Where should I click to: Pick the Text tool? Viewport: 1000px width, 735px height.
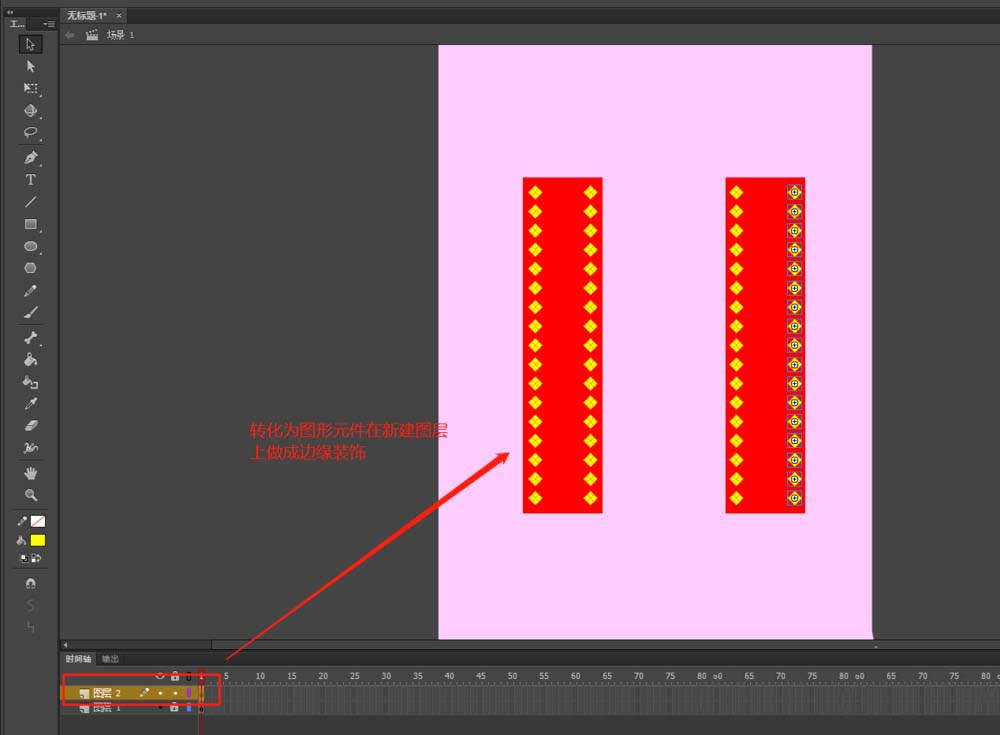(30, 180)
